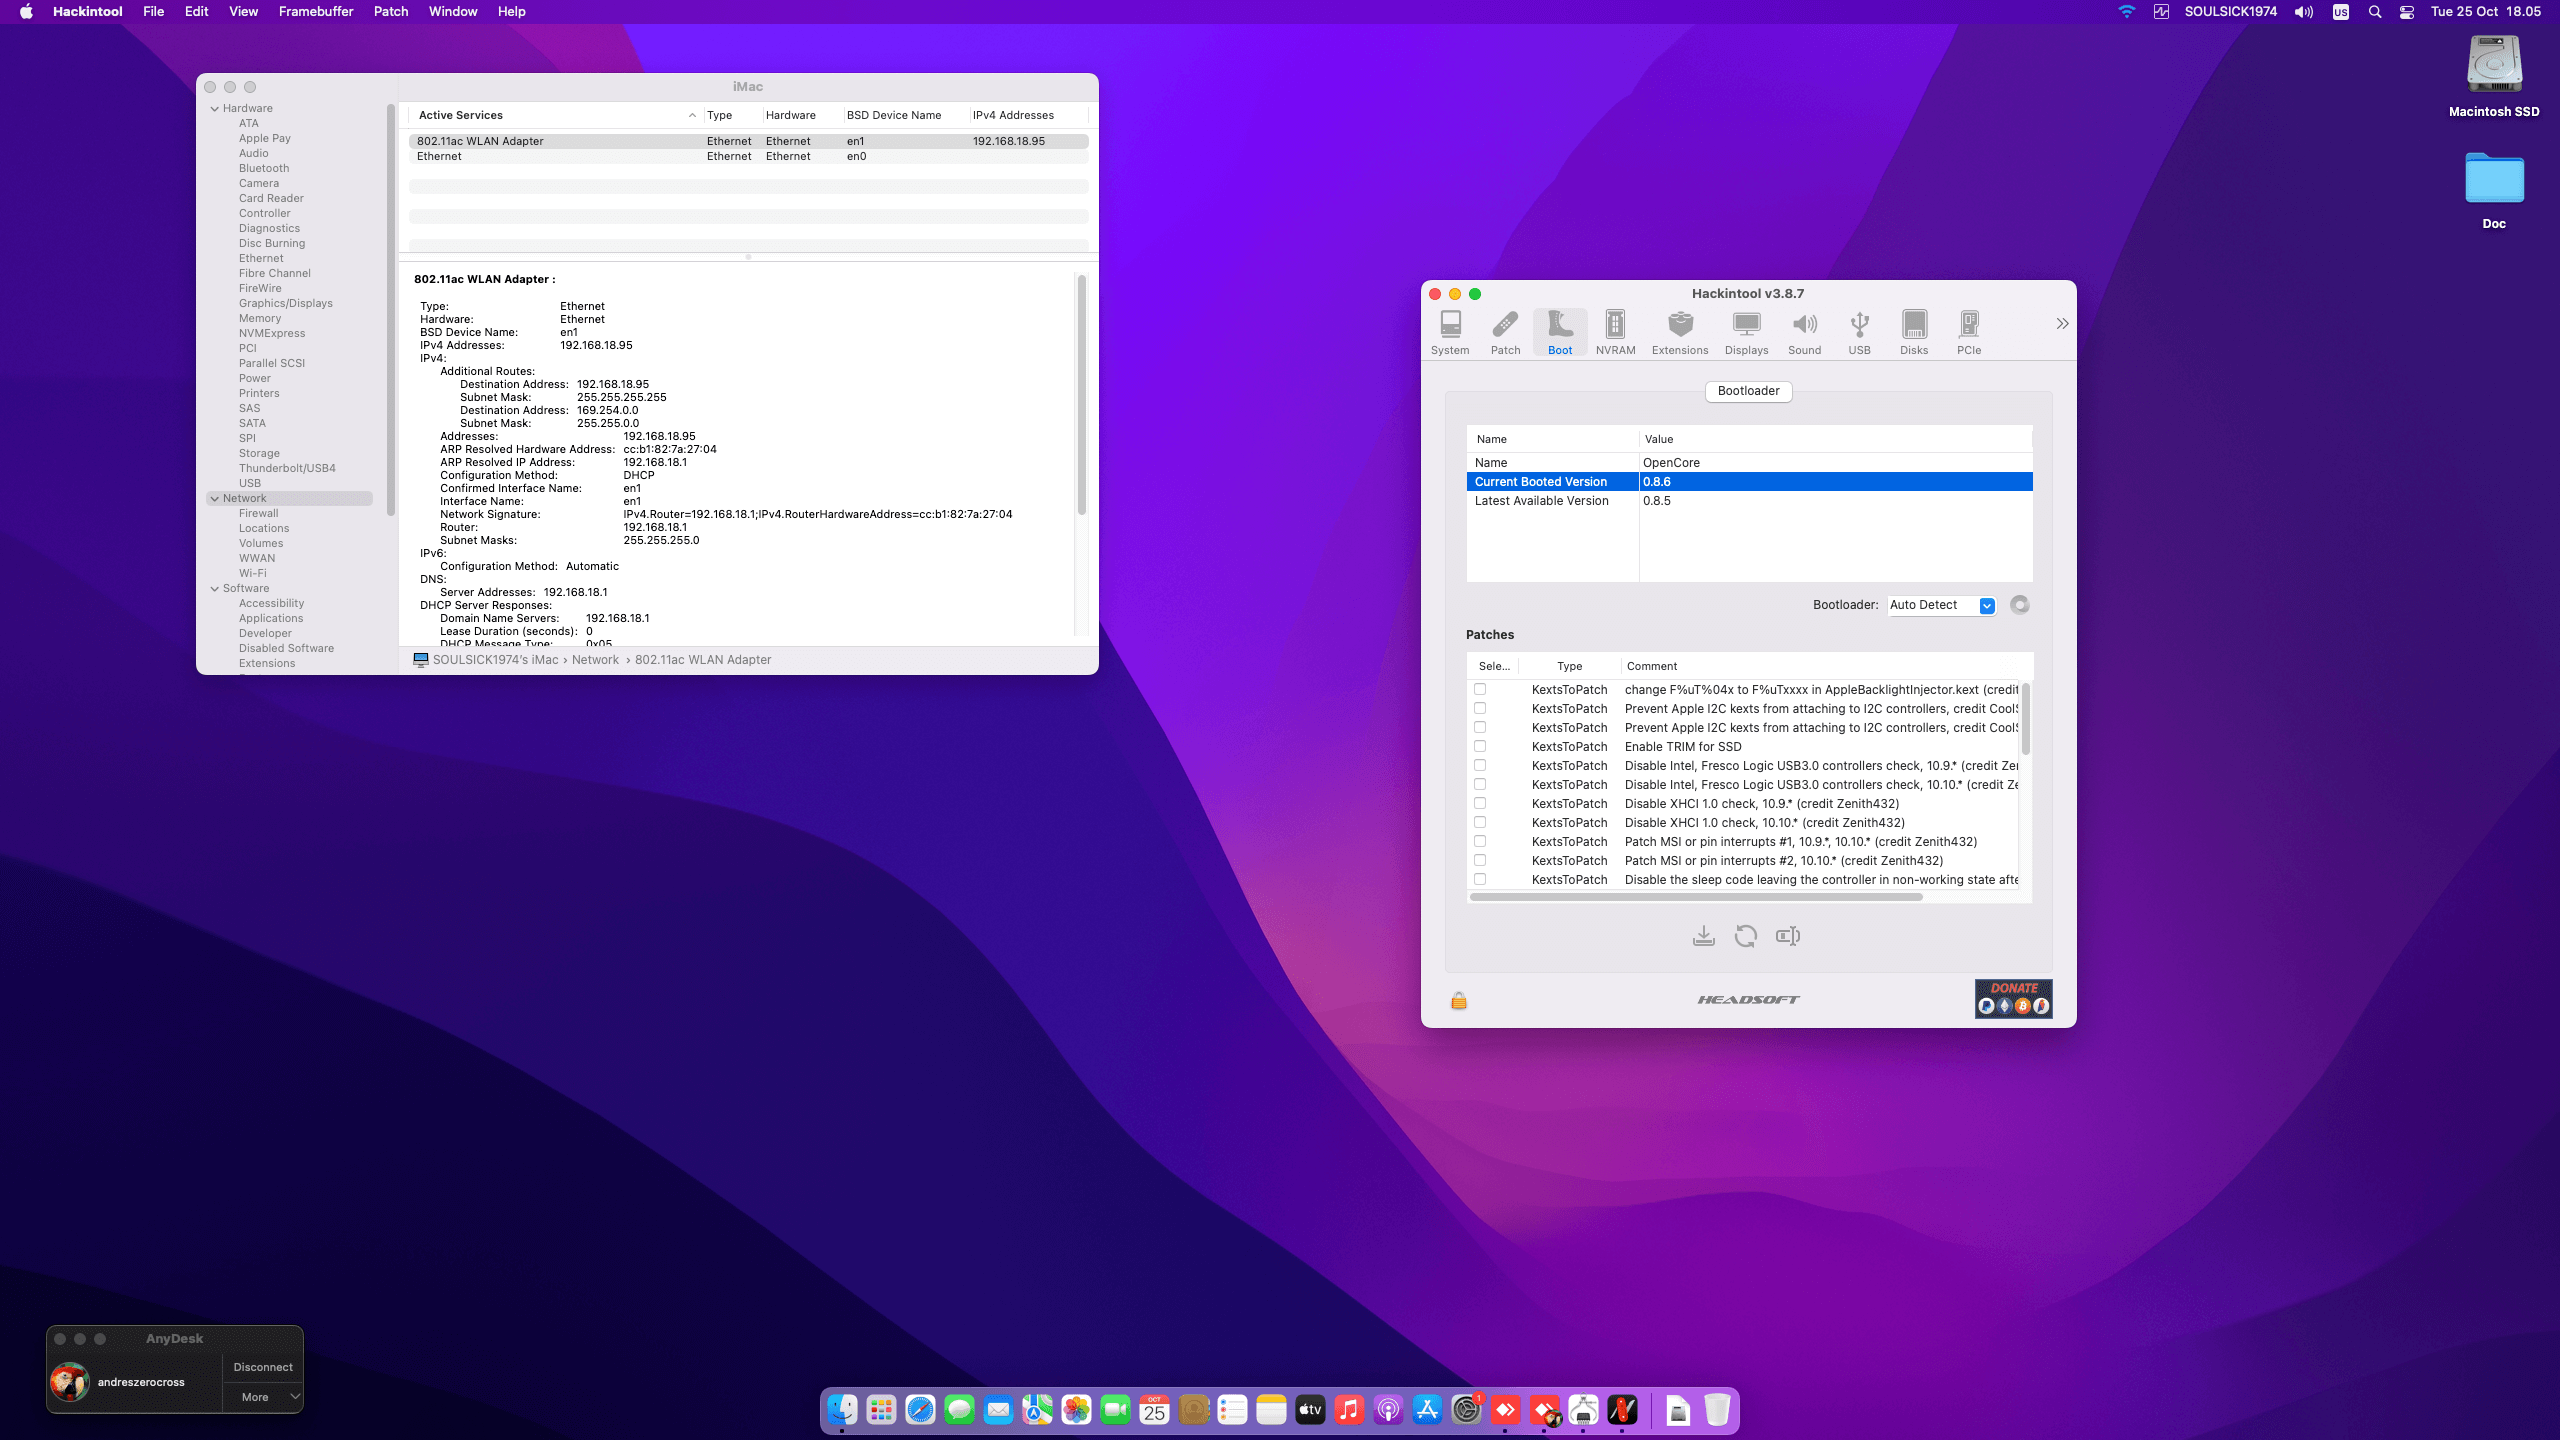The image size is (2560, 1440).
Task: Open the File menu
Action: (153, 12)
